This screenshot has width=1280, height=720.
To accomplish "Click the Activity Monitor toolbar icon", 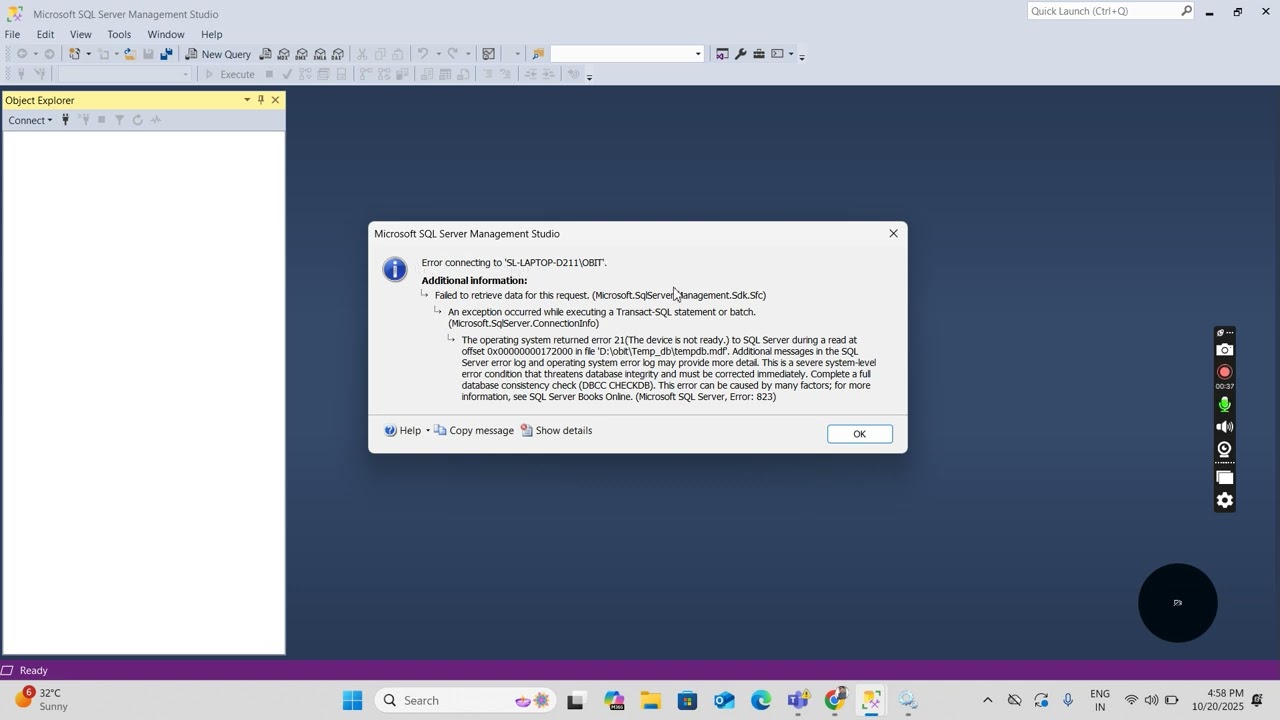I will click(x=488, y=54).
